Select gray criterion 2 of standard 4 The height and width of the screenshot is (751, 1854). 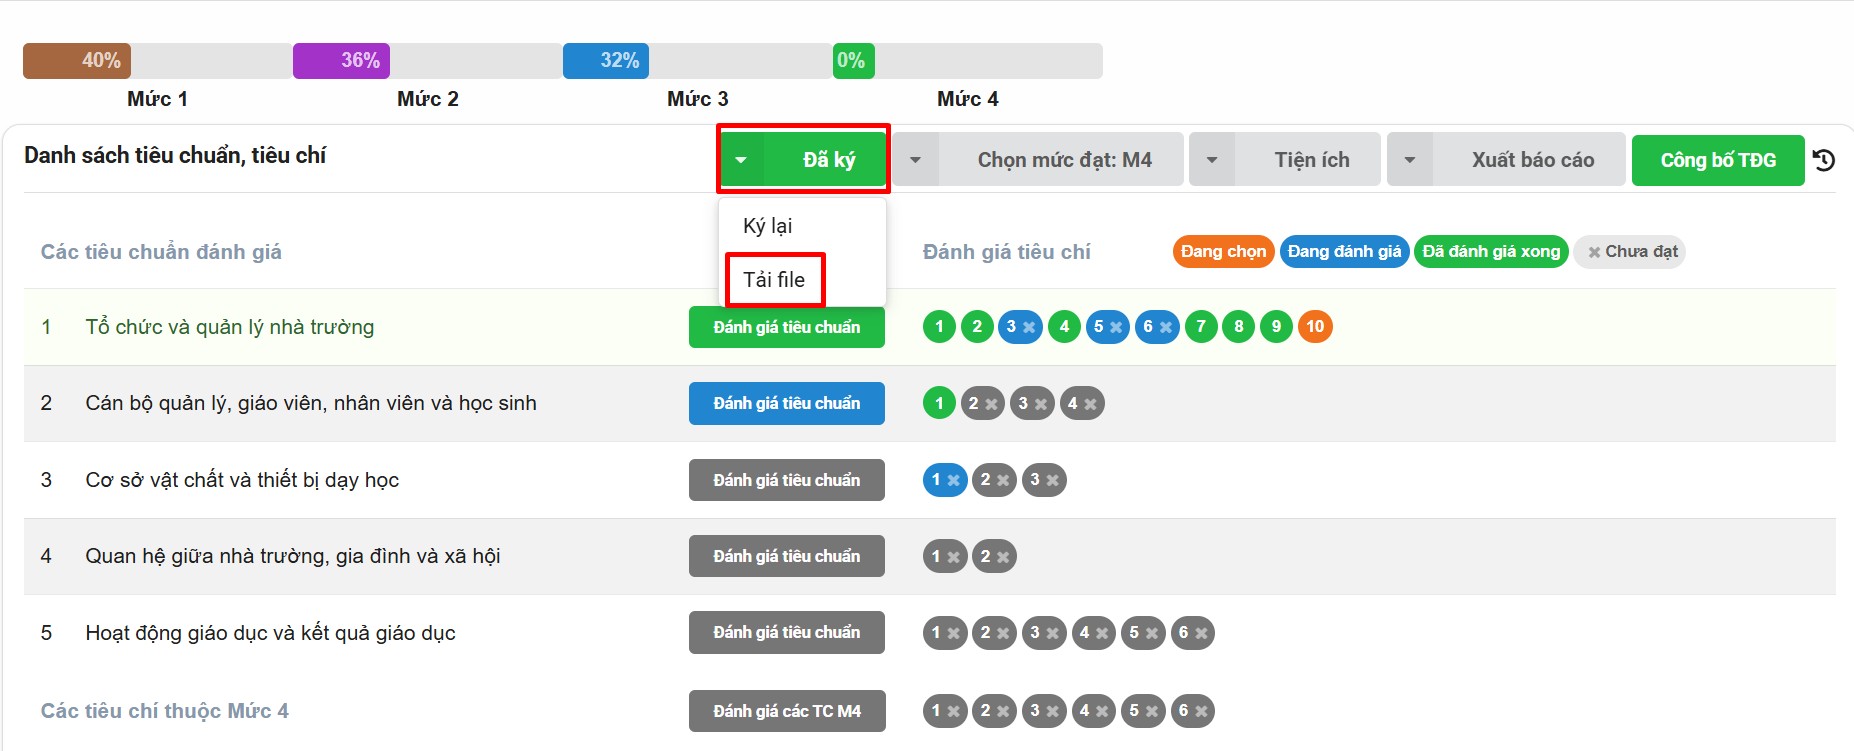993,557
